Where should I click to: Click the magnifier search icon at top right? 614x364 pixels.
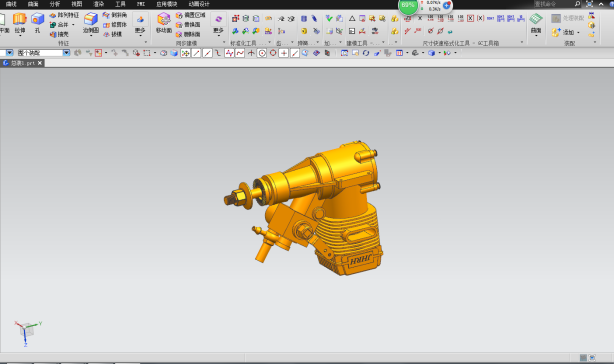click(577, 4)
